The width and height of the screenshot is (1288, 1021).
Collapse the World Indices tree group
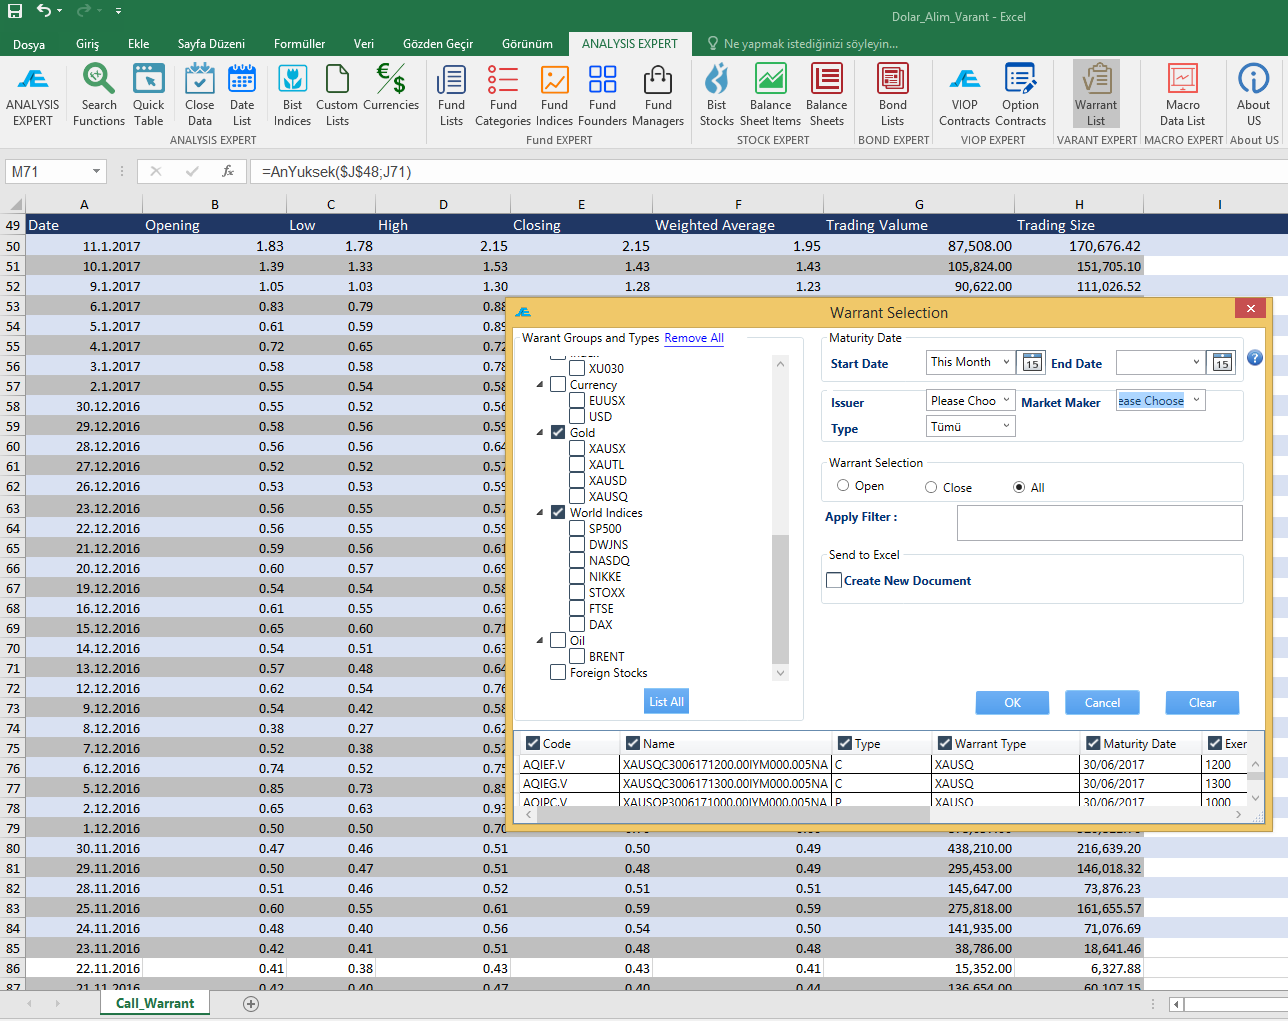(540, 513)
